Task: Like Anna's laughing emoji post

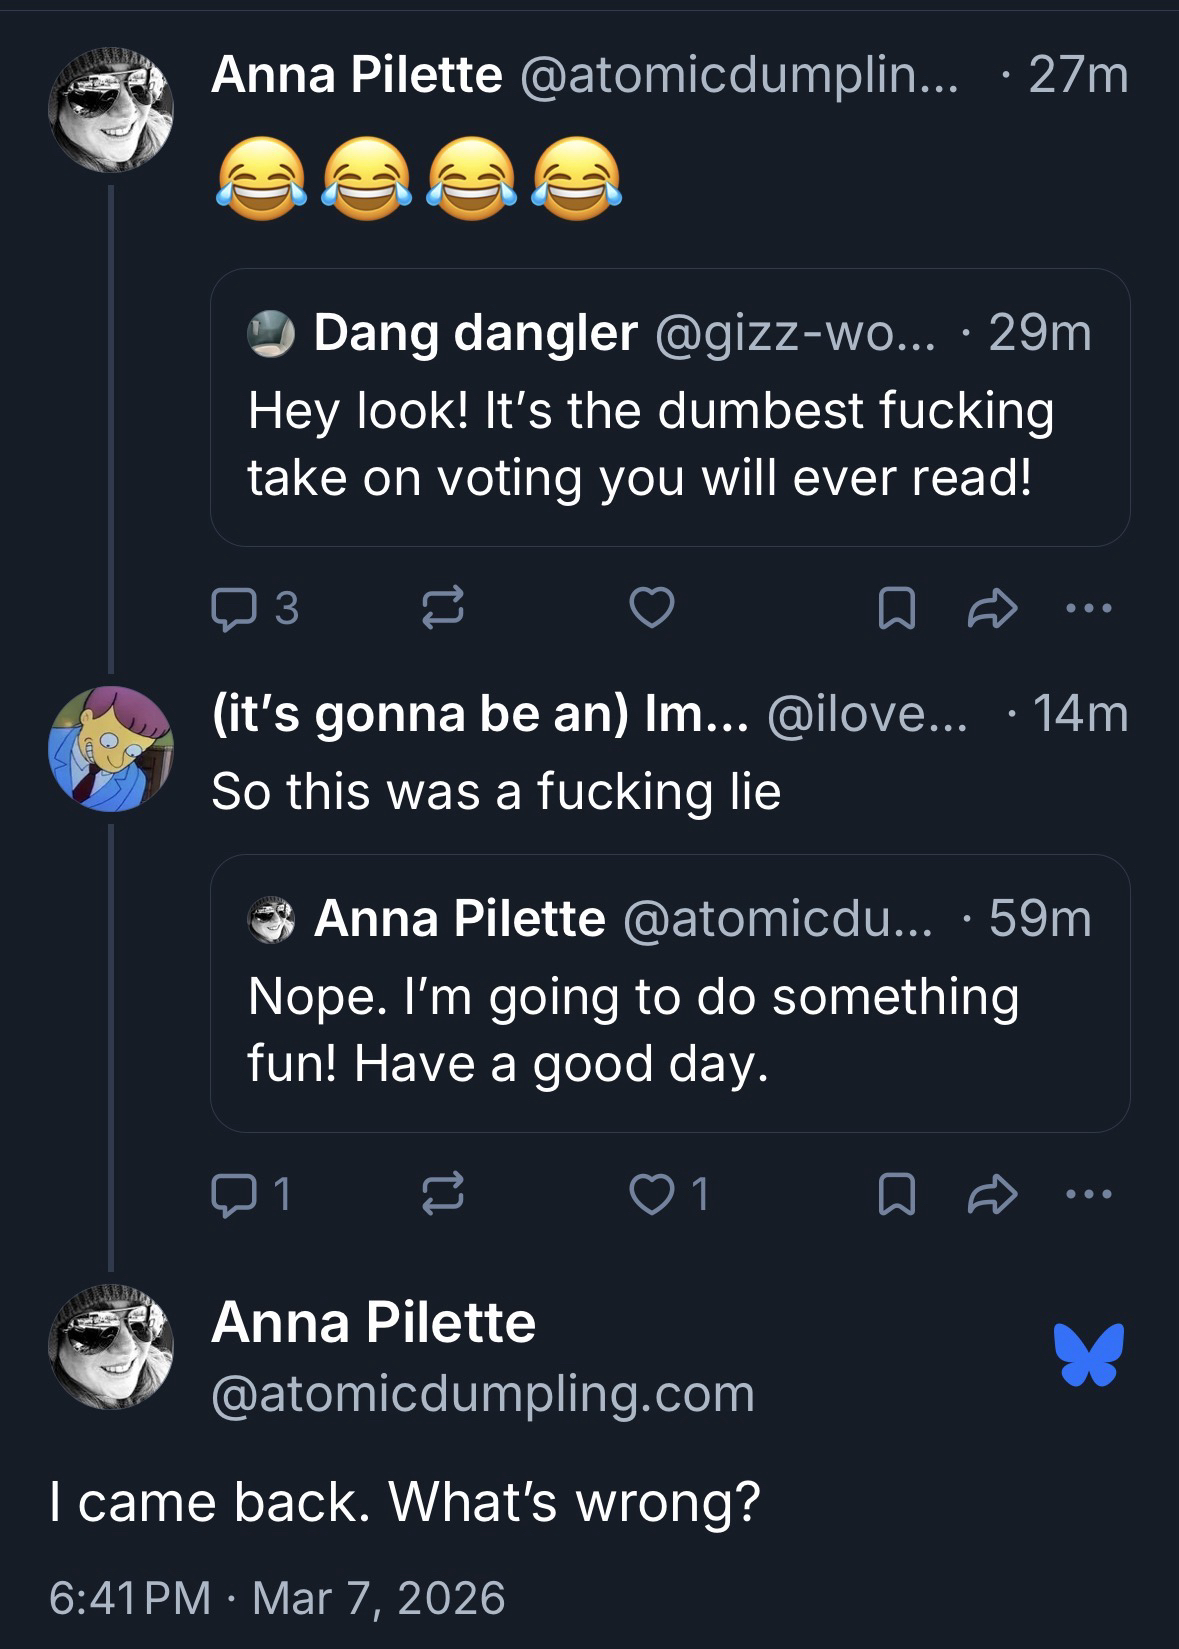Action: point(652,608)
